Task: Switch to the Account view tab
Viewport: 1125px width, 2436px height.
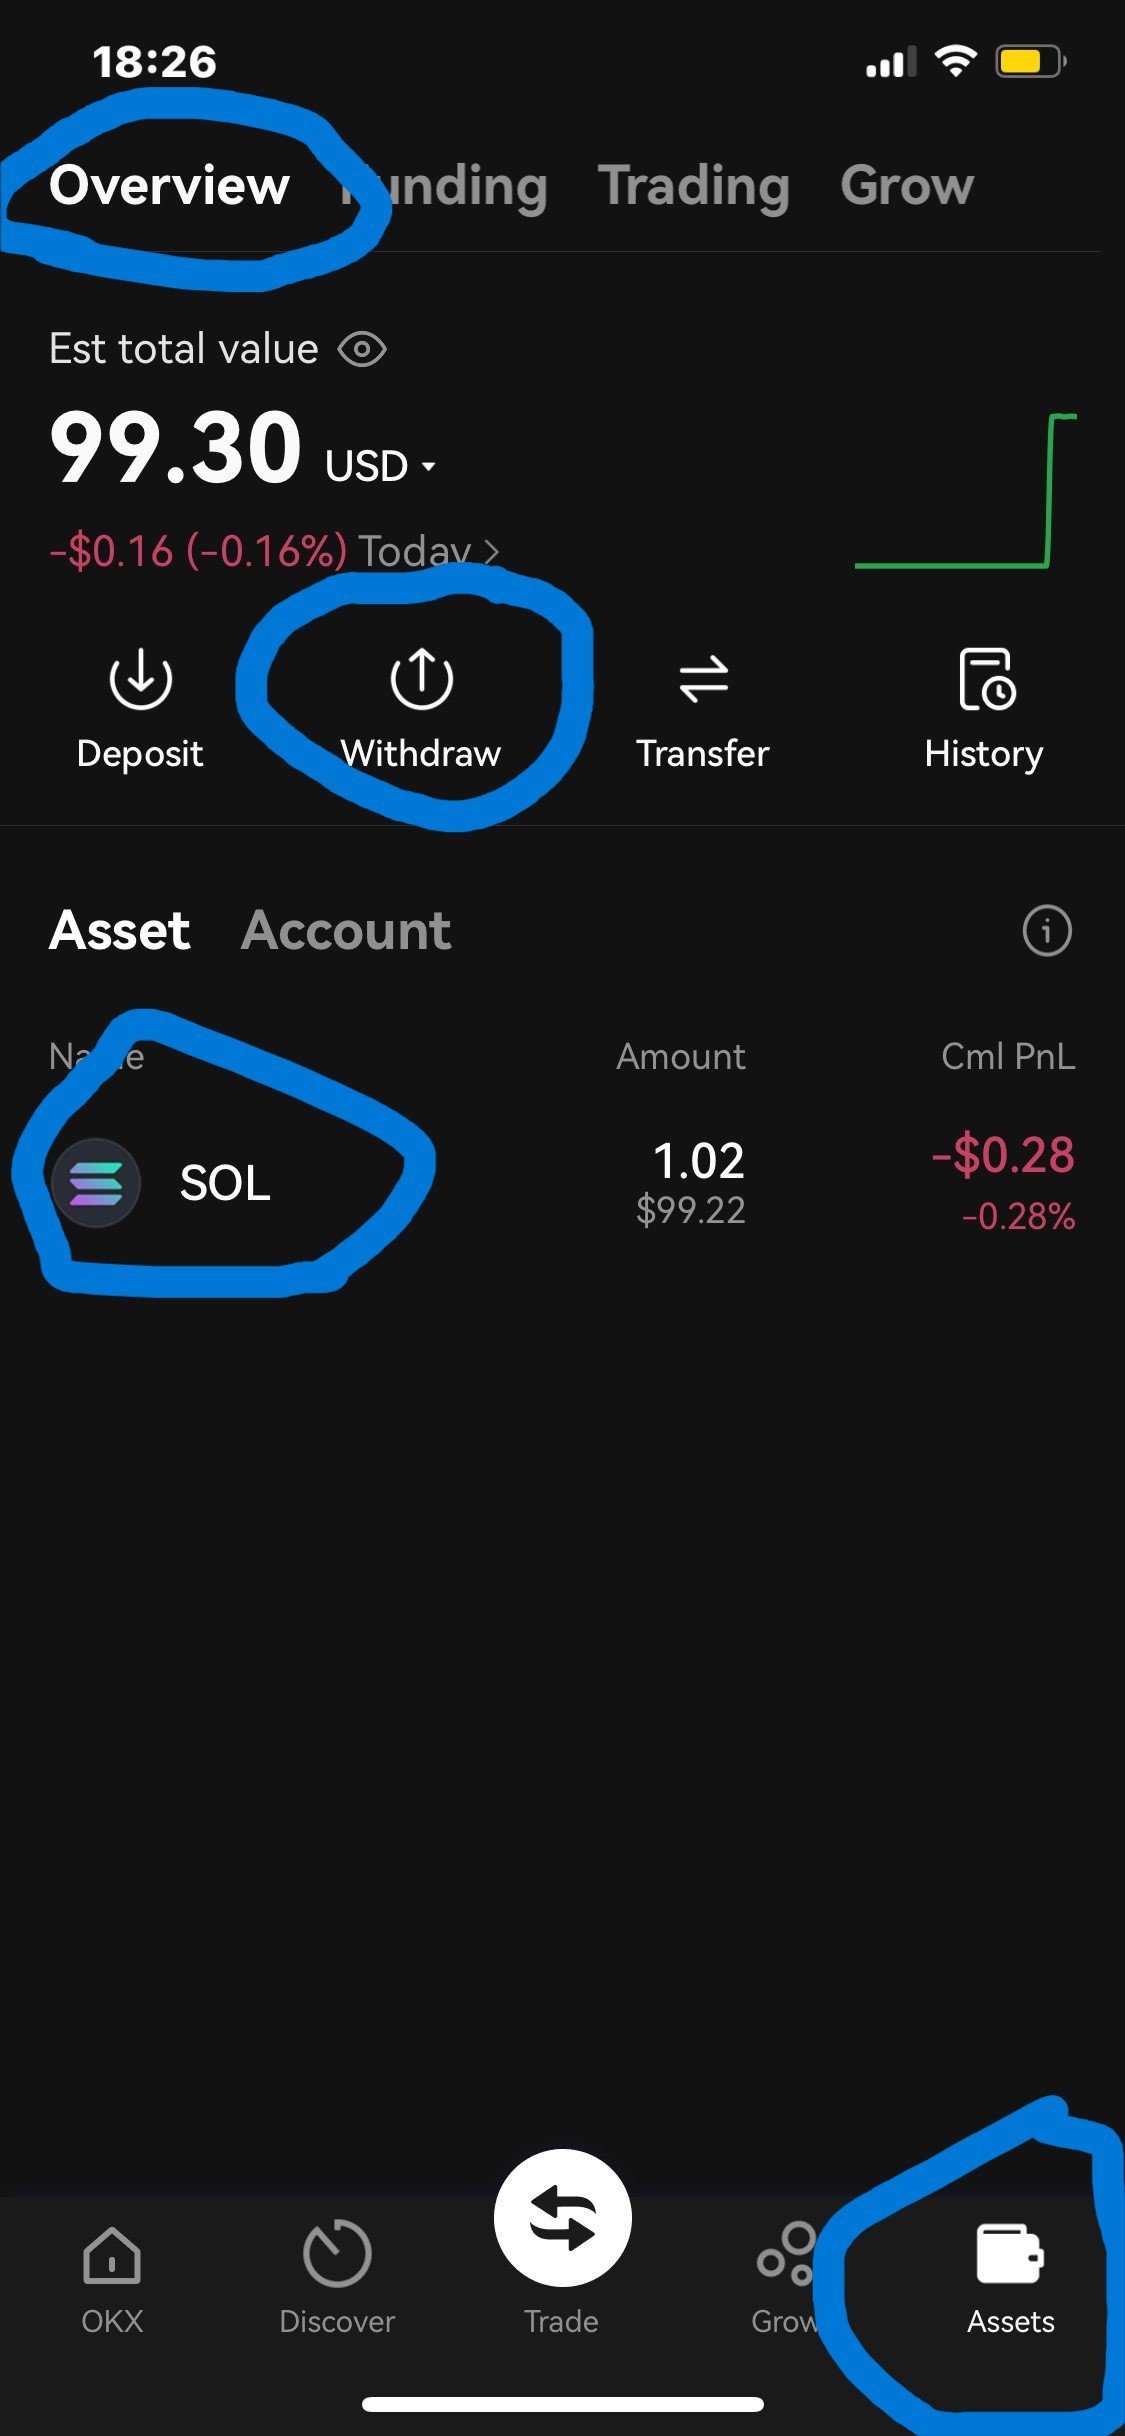Action: click(x=346, y=931)
